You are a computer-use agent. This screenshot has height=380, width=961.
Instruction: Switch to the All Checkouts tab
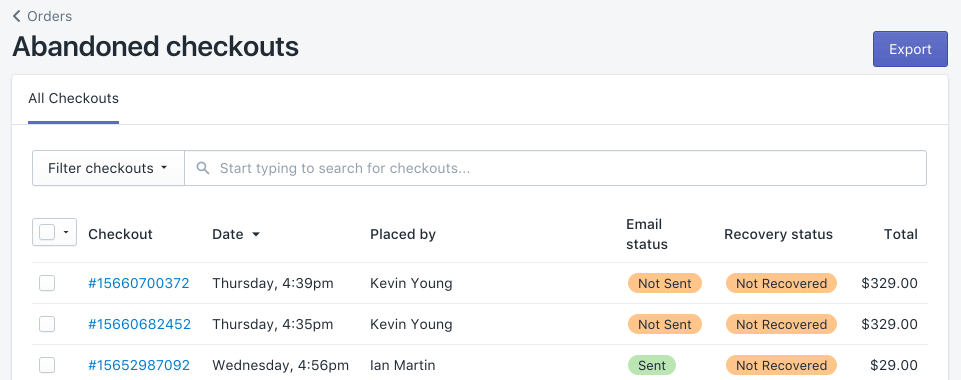pos(74,99)
